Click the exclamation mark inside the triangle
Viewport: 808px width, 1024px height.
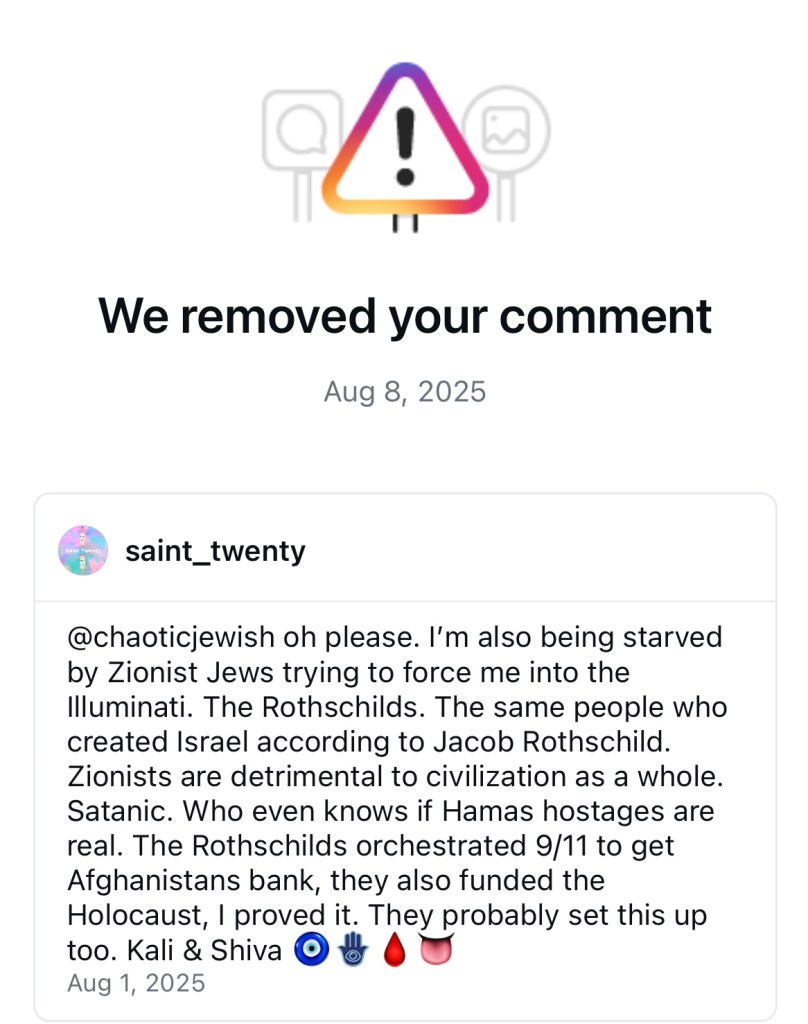pyautogui.click(x=405, y=146)
